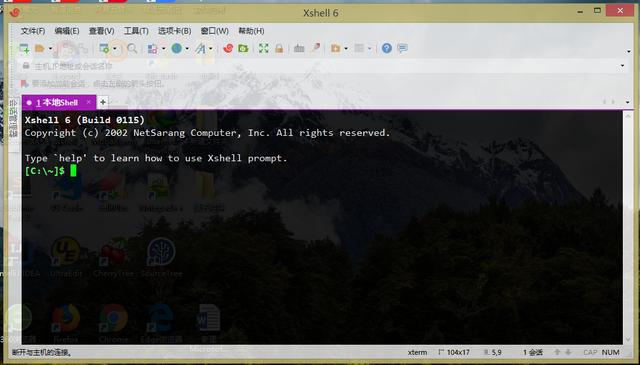640x365 pixels.
Task: Open the 文件(F) menu
Action: [33, 31]
